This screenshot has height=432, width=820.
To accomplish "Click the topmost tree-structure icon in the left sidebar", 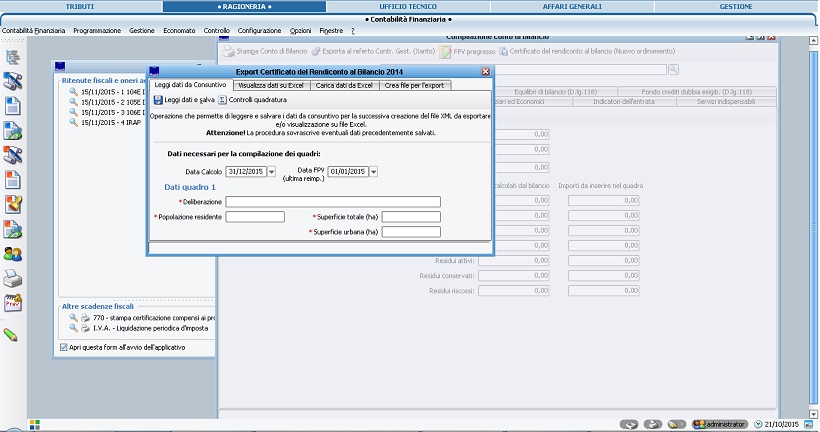I will [13, 58].
